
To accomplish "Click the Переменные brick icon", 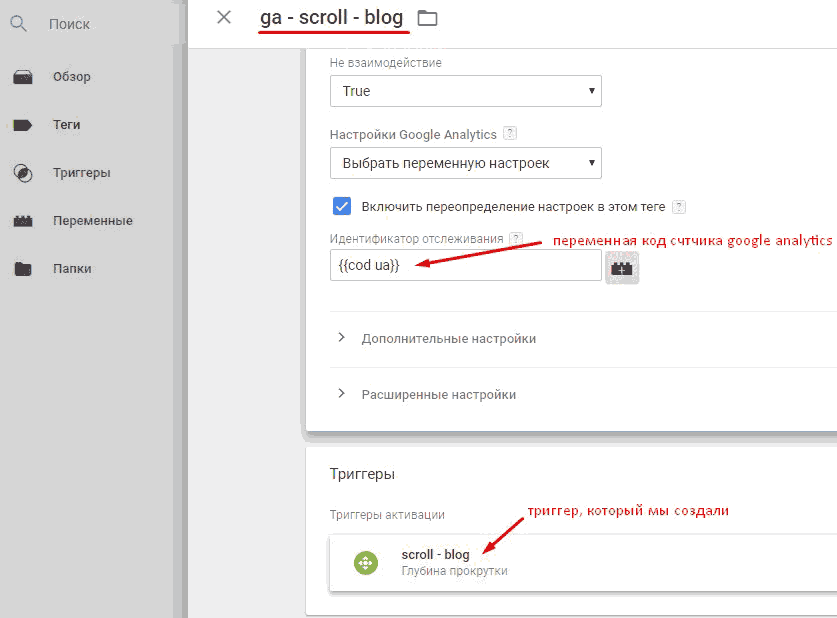I will [x=23, y=221].
